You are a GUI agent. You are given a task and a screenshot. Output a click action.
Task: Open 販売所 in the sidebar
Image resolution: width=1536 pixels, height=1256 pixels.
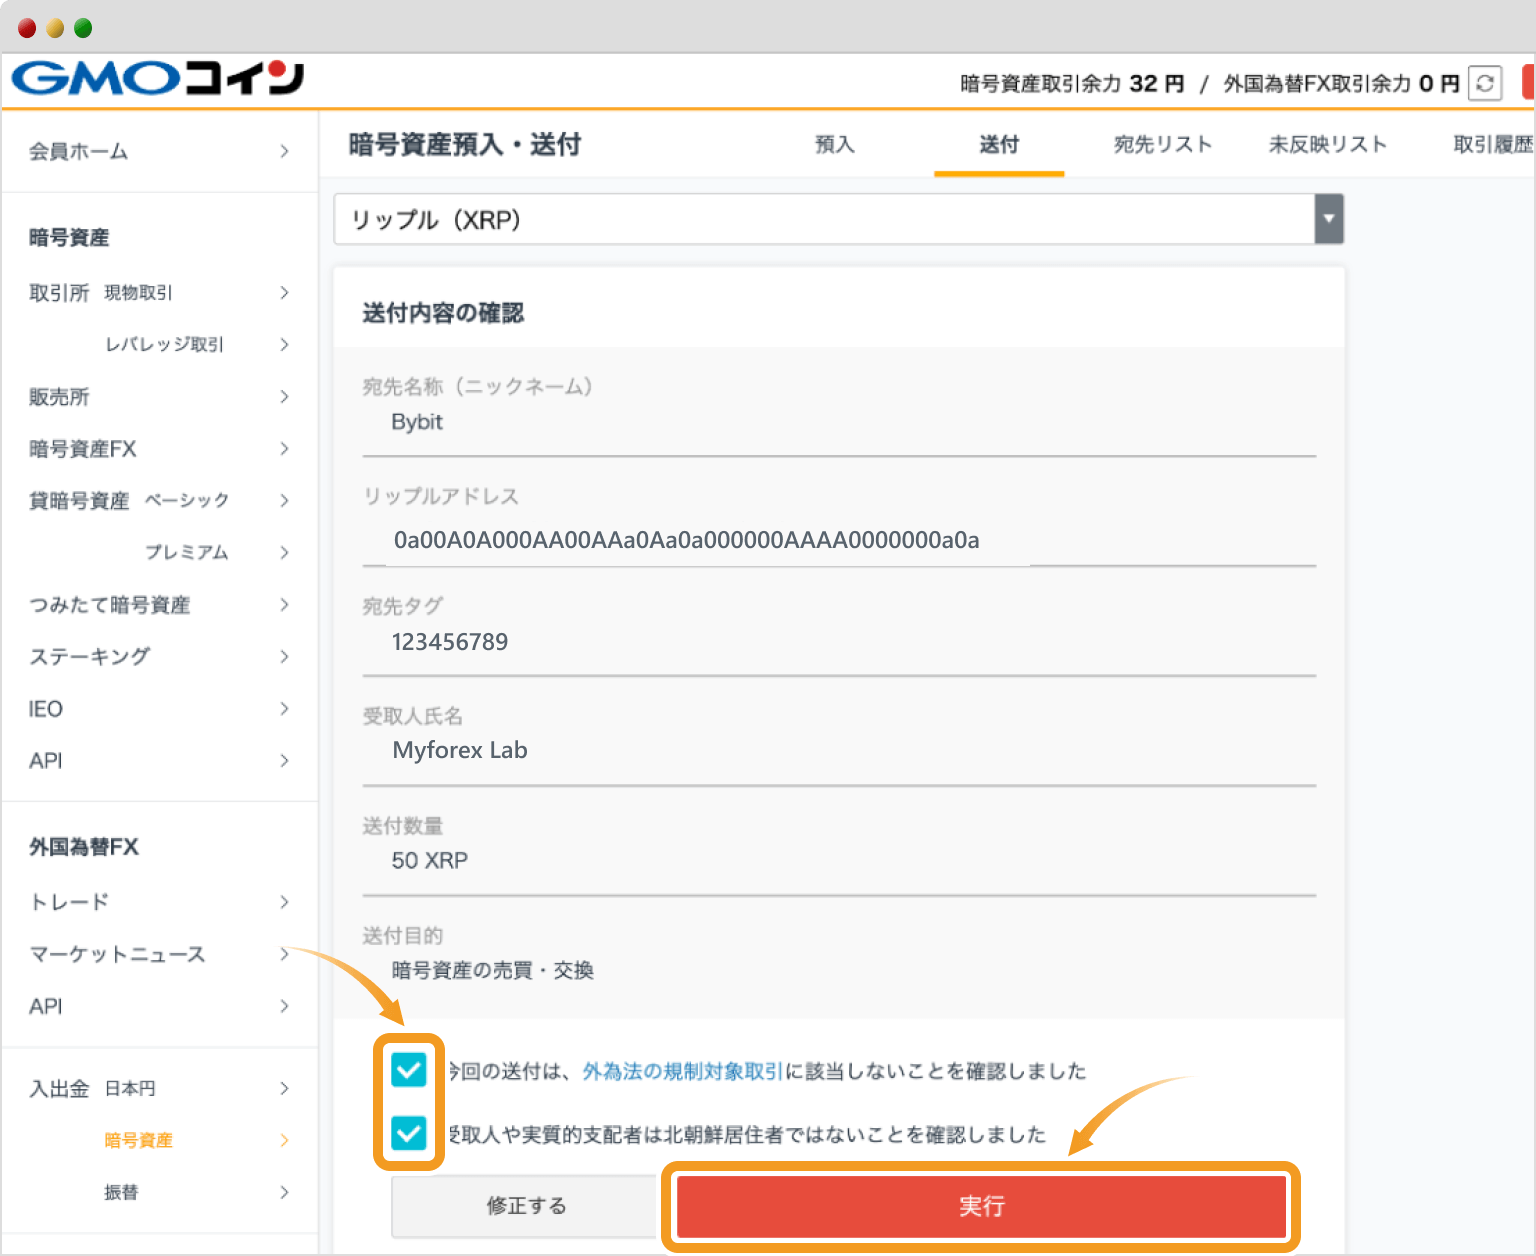click(x=59, y=397)
